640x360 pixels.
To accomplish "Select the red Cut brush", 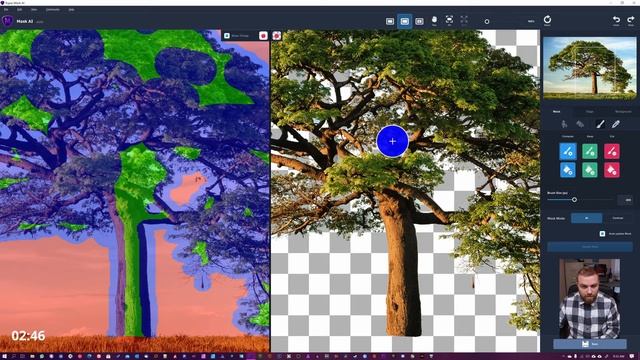I will [611, 151].
